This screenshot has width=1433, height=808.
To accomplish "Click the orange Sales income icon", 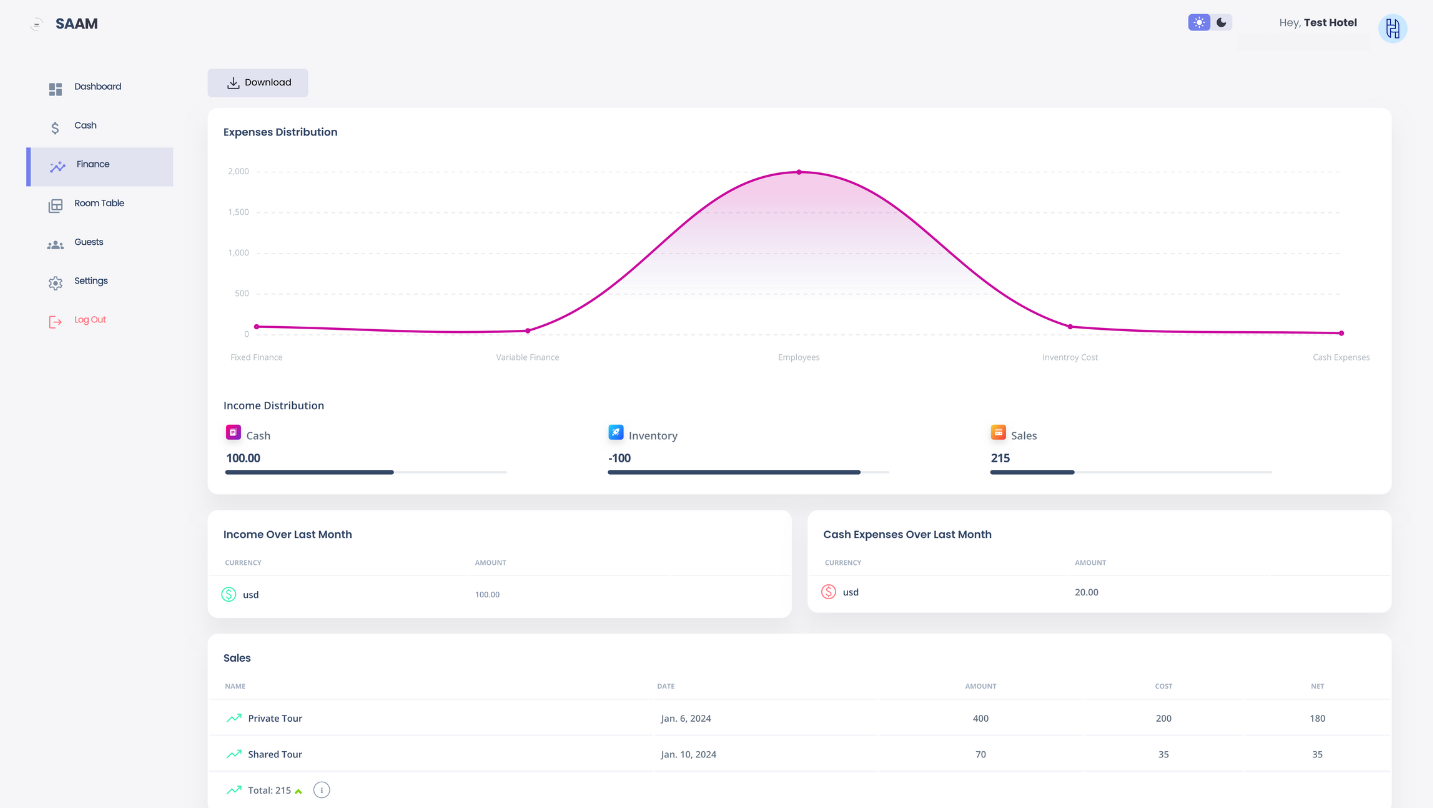I will click(x=998, y=433).
